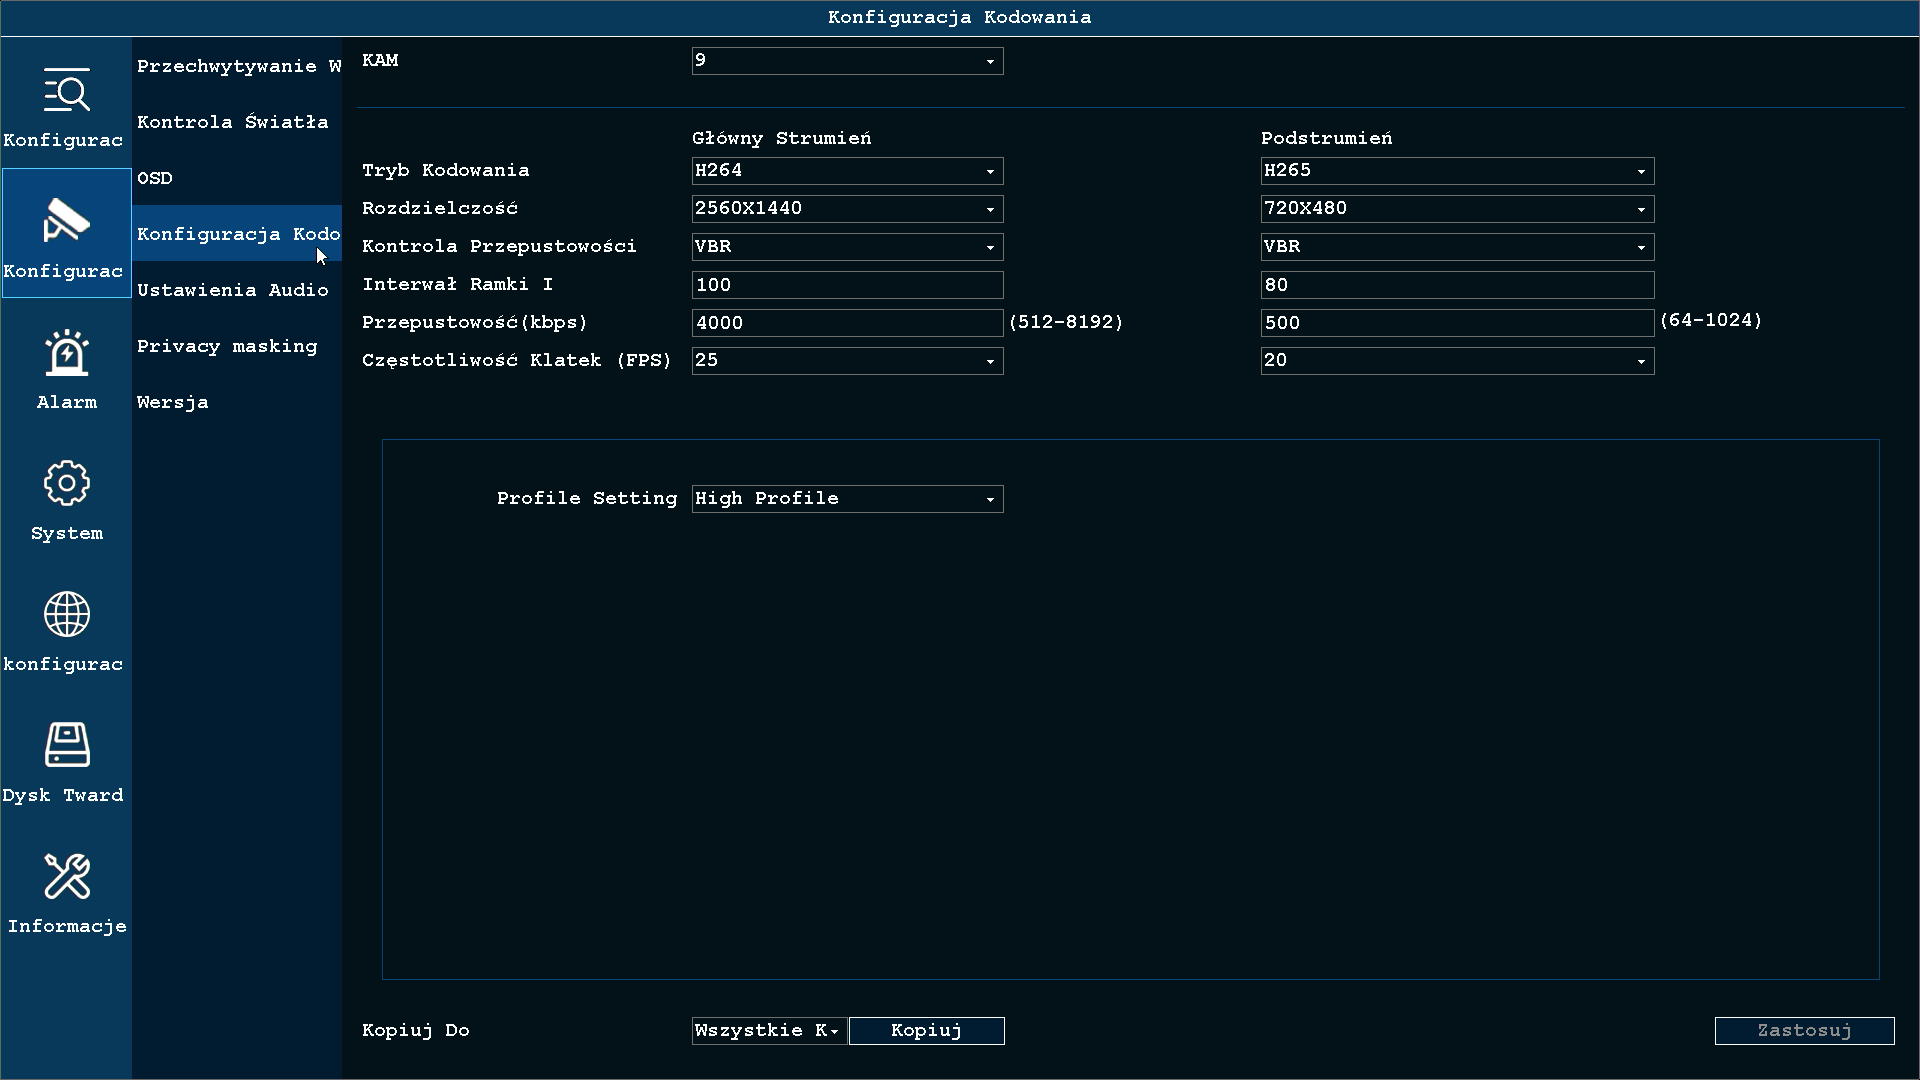Edit main stream Interwał Ramki I field 100
The image size is (1920, 1080).
tap(847, 285)
